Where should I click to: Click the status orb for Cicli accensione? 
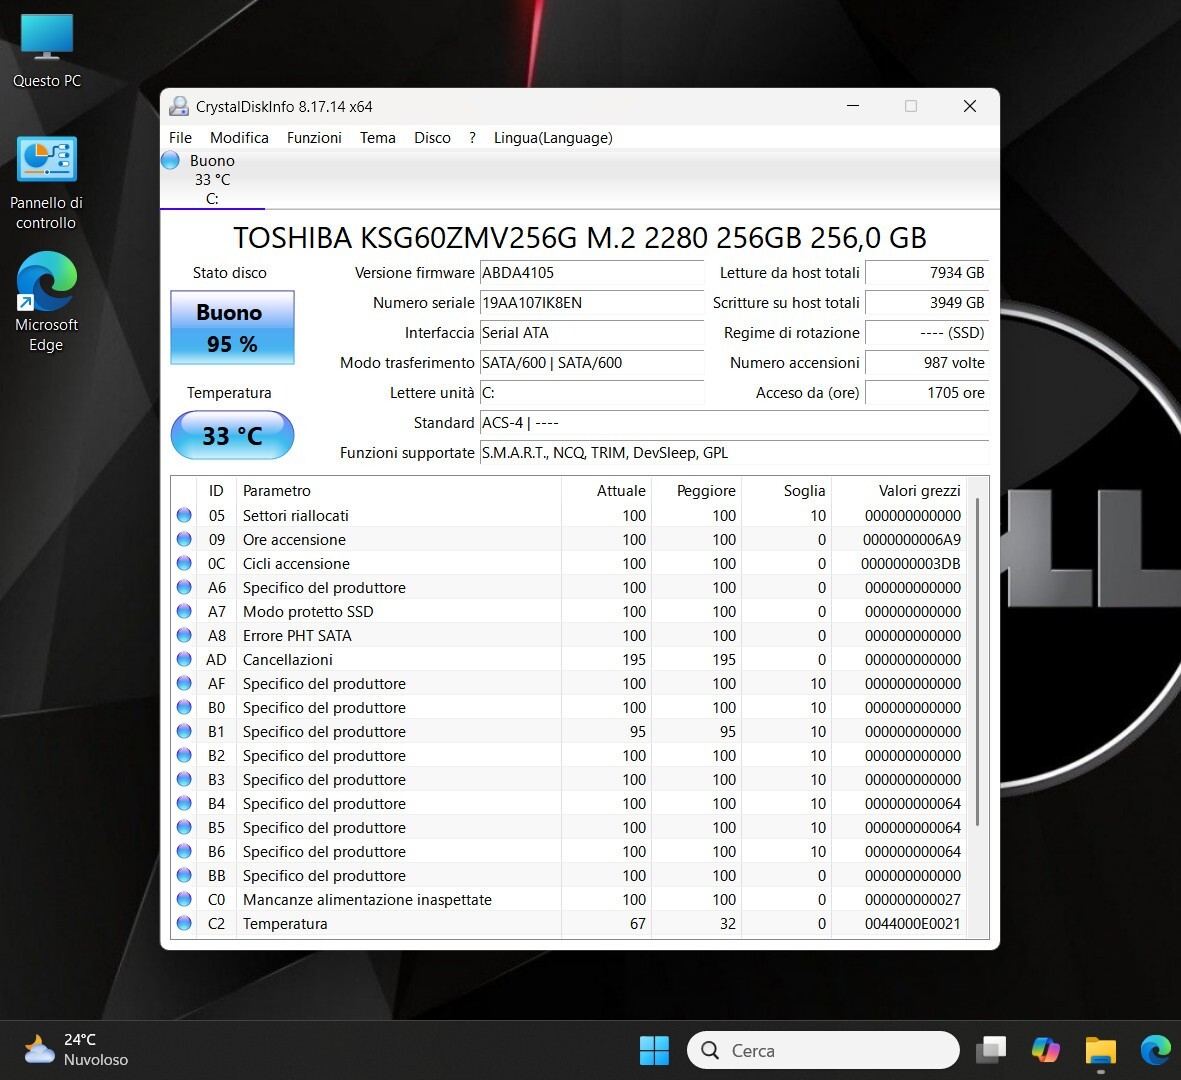point(184,563)
